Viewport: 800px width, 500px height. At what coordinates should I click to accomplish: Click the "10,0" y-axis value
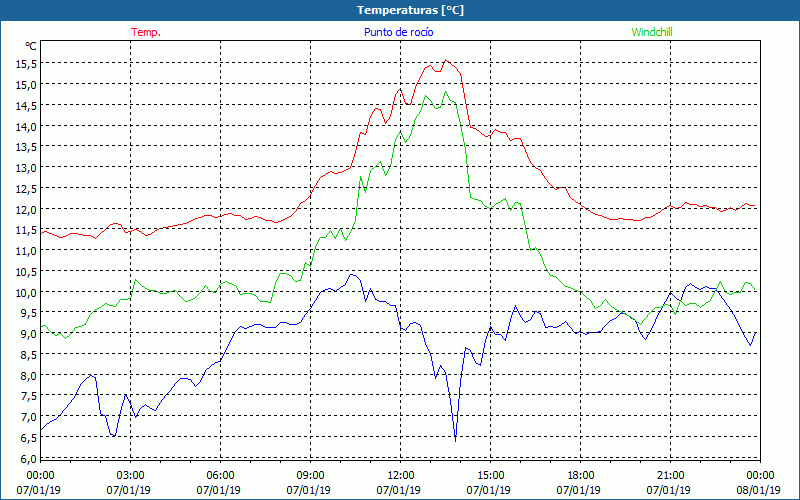click(26, 292)
